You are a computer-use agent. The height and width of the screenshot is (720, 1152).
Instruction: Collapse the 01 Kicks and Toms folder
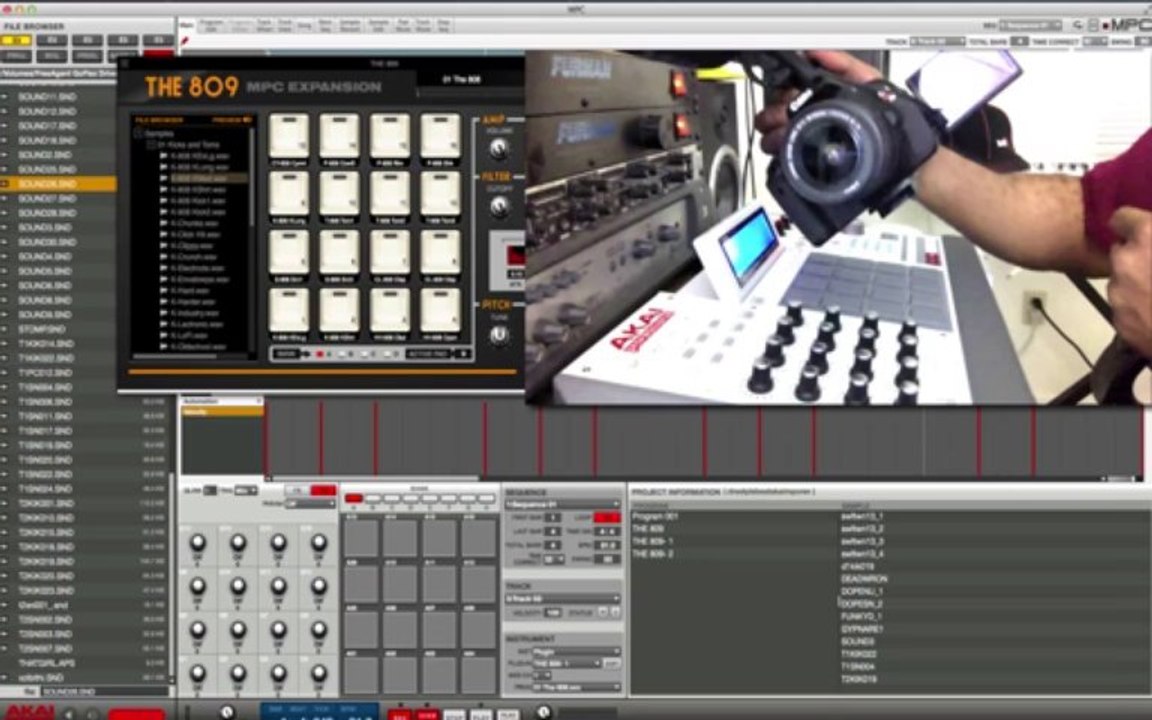pyautogui.click(x=151, y=145)
